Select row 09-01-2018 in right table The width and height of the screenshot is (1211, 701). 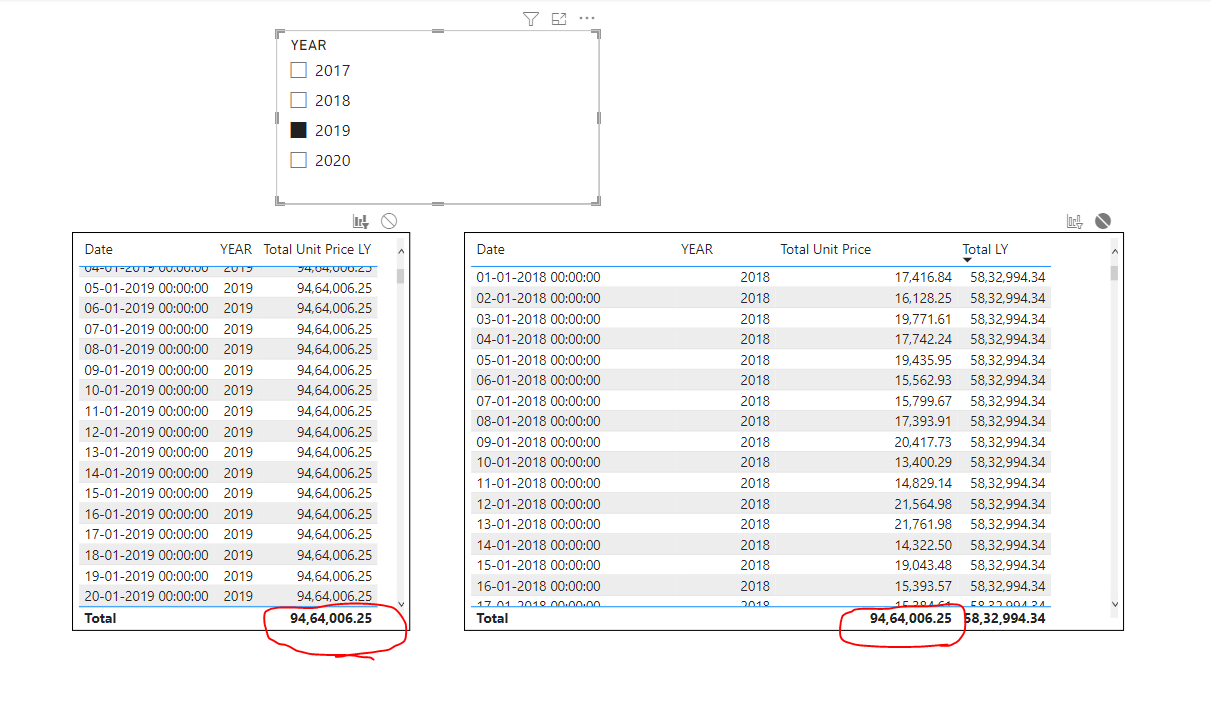[x=761, y=442]
